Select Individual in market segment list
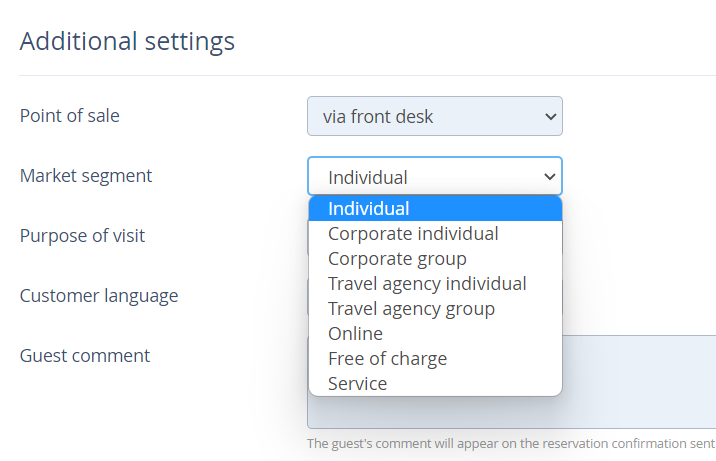 [x=435, y=209]
